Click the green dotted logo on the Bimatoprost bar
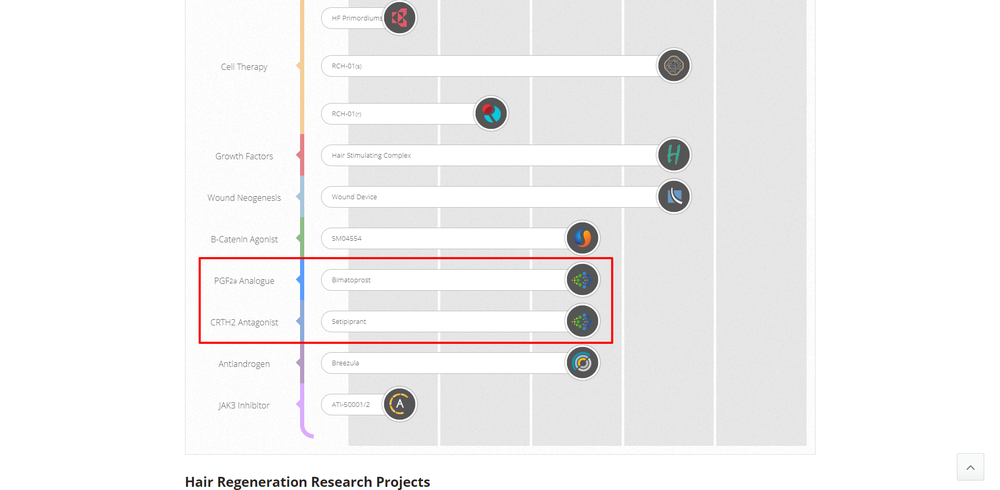This screenshot has width=1000, height=490. 582,280
